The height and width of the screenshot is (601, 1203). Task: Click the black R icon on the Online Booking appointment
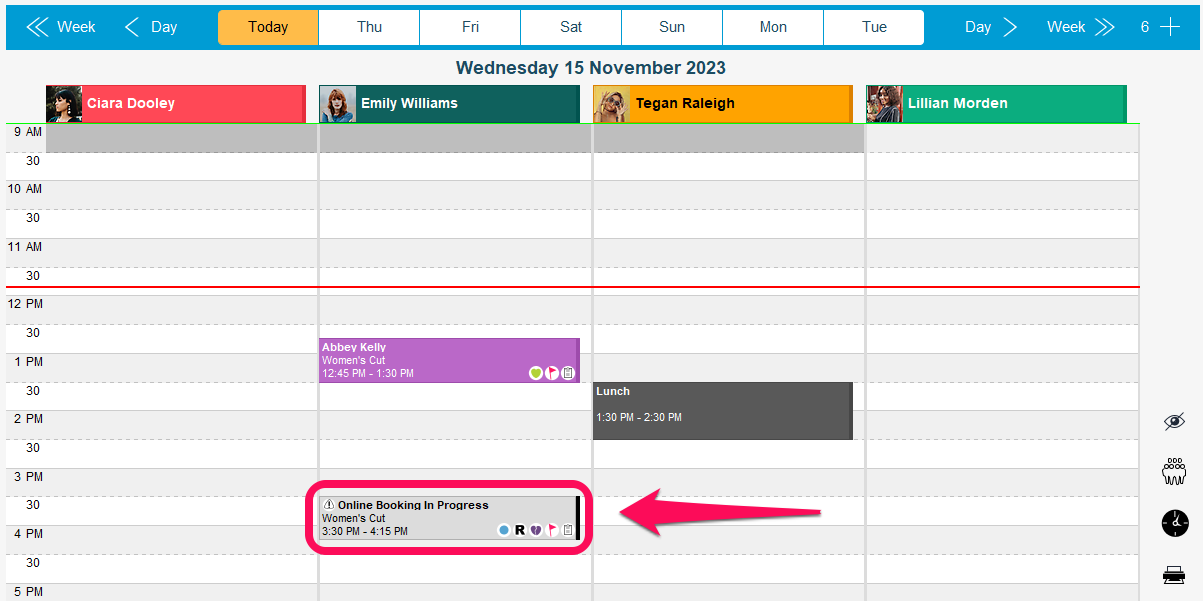[x=520, y=530]
